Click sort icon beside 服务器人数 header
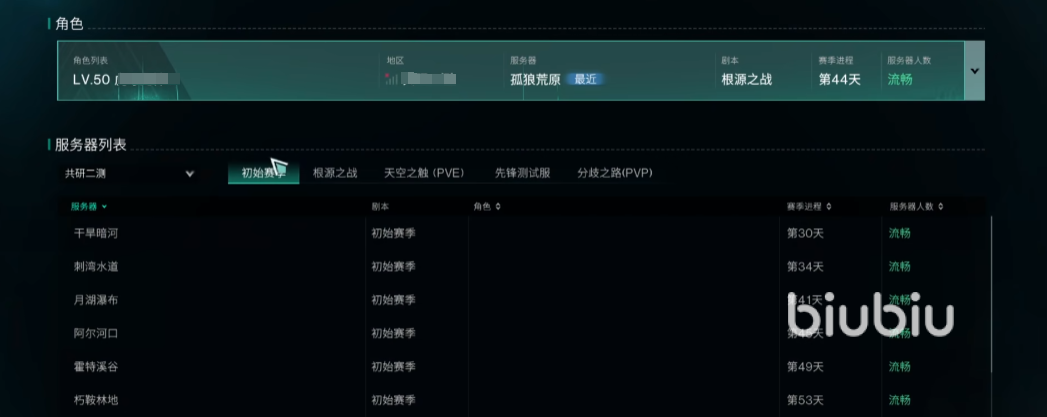Image resolution: width=1047 pixels, height=417 pixels. (942, 207)
